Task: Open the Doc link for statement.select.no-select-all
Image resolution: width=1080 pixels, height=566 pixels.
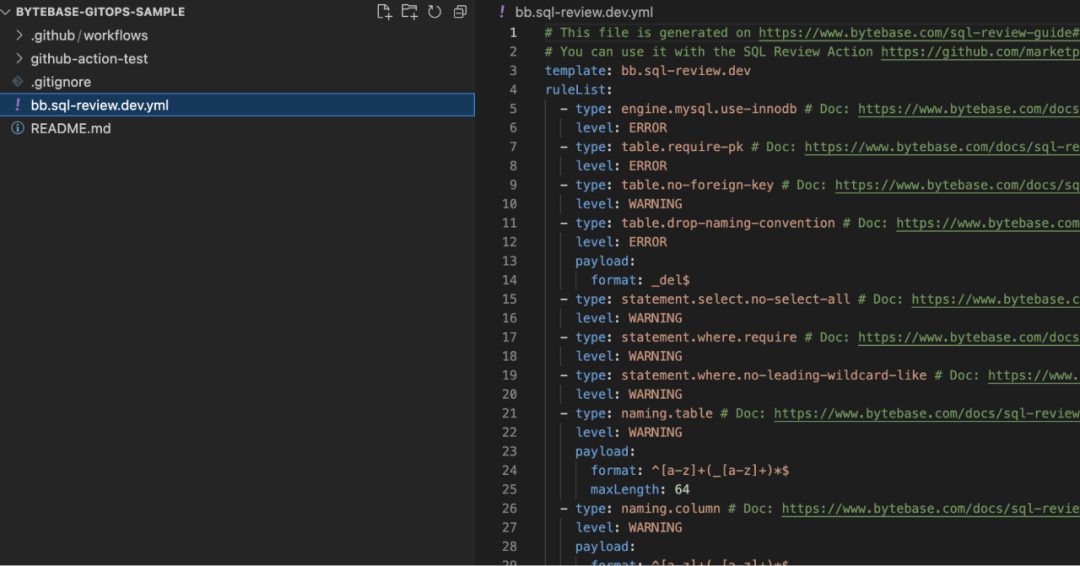Action: [995, 299]
